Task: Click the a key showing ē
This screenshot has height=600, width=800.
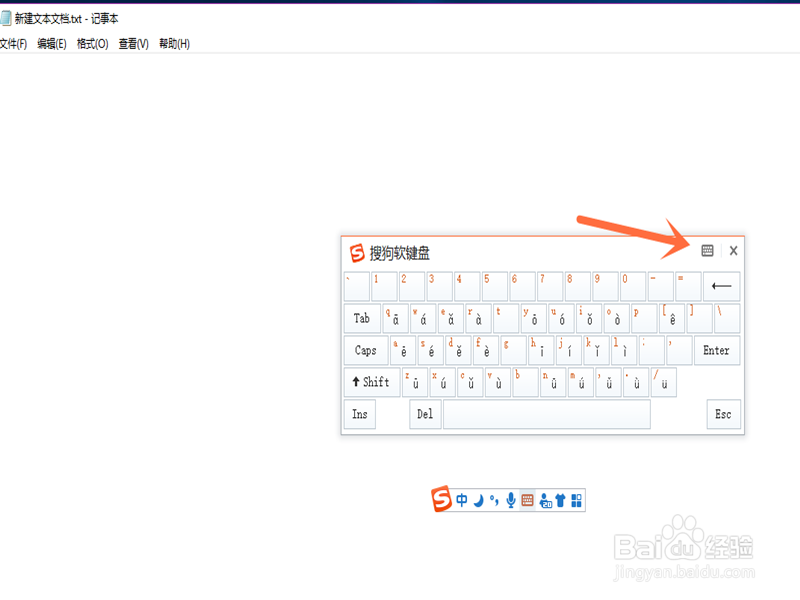Action: click(403, 350)
